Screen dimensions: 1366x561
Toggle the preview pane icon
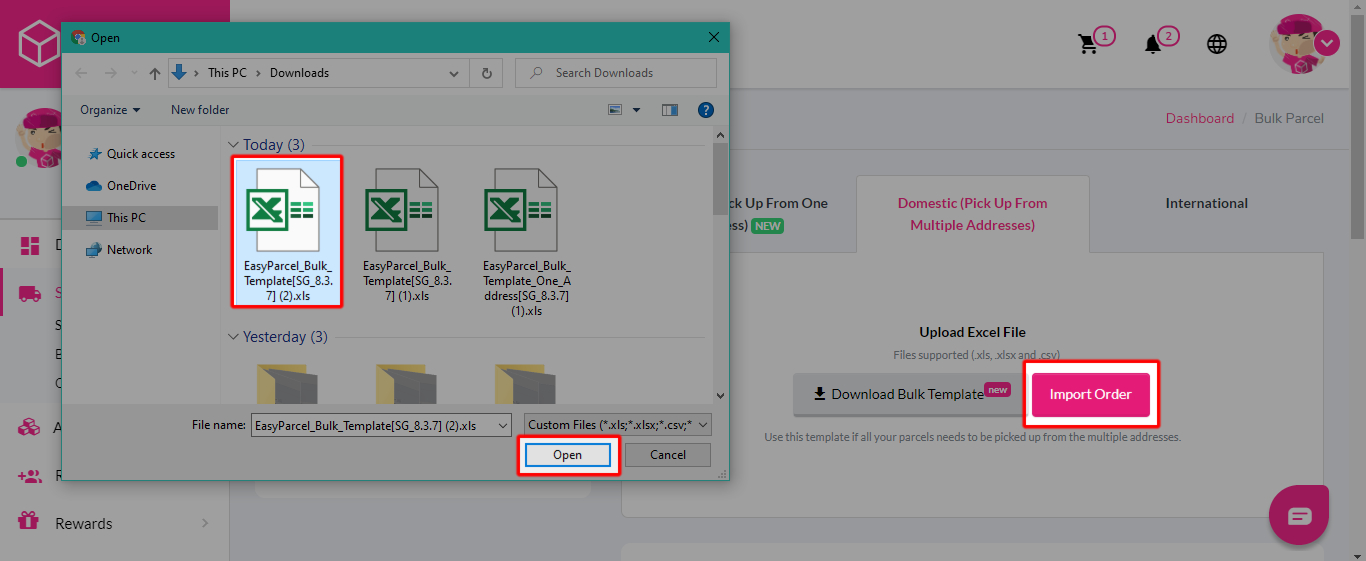670,110
